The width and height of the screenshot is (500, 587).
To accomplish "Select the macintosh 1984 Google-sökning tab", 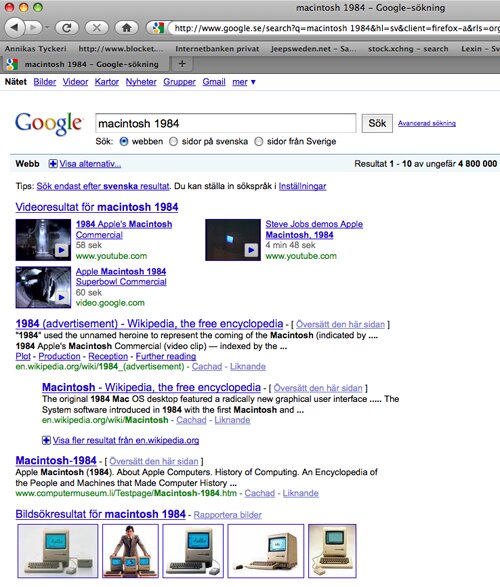I will [86, 64].
